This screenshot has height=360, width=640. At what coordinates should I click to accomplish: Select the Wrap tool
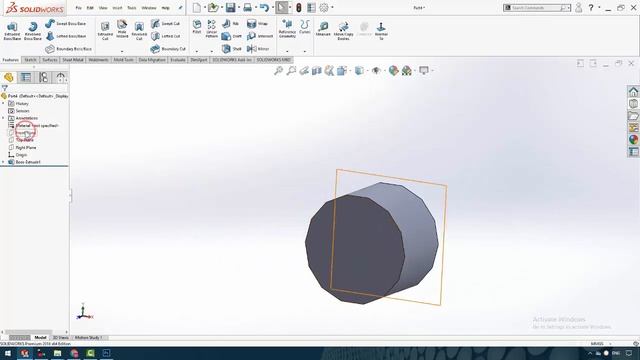[x=258, y=24]
